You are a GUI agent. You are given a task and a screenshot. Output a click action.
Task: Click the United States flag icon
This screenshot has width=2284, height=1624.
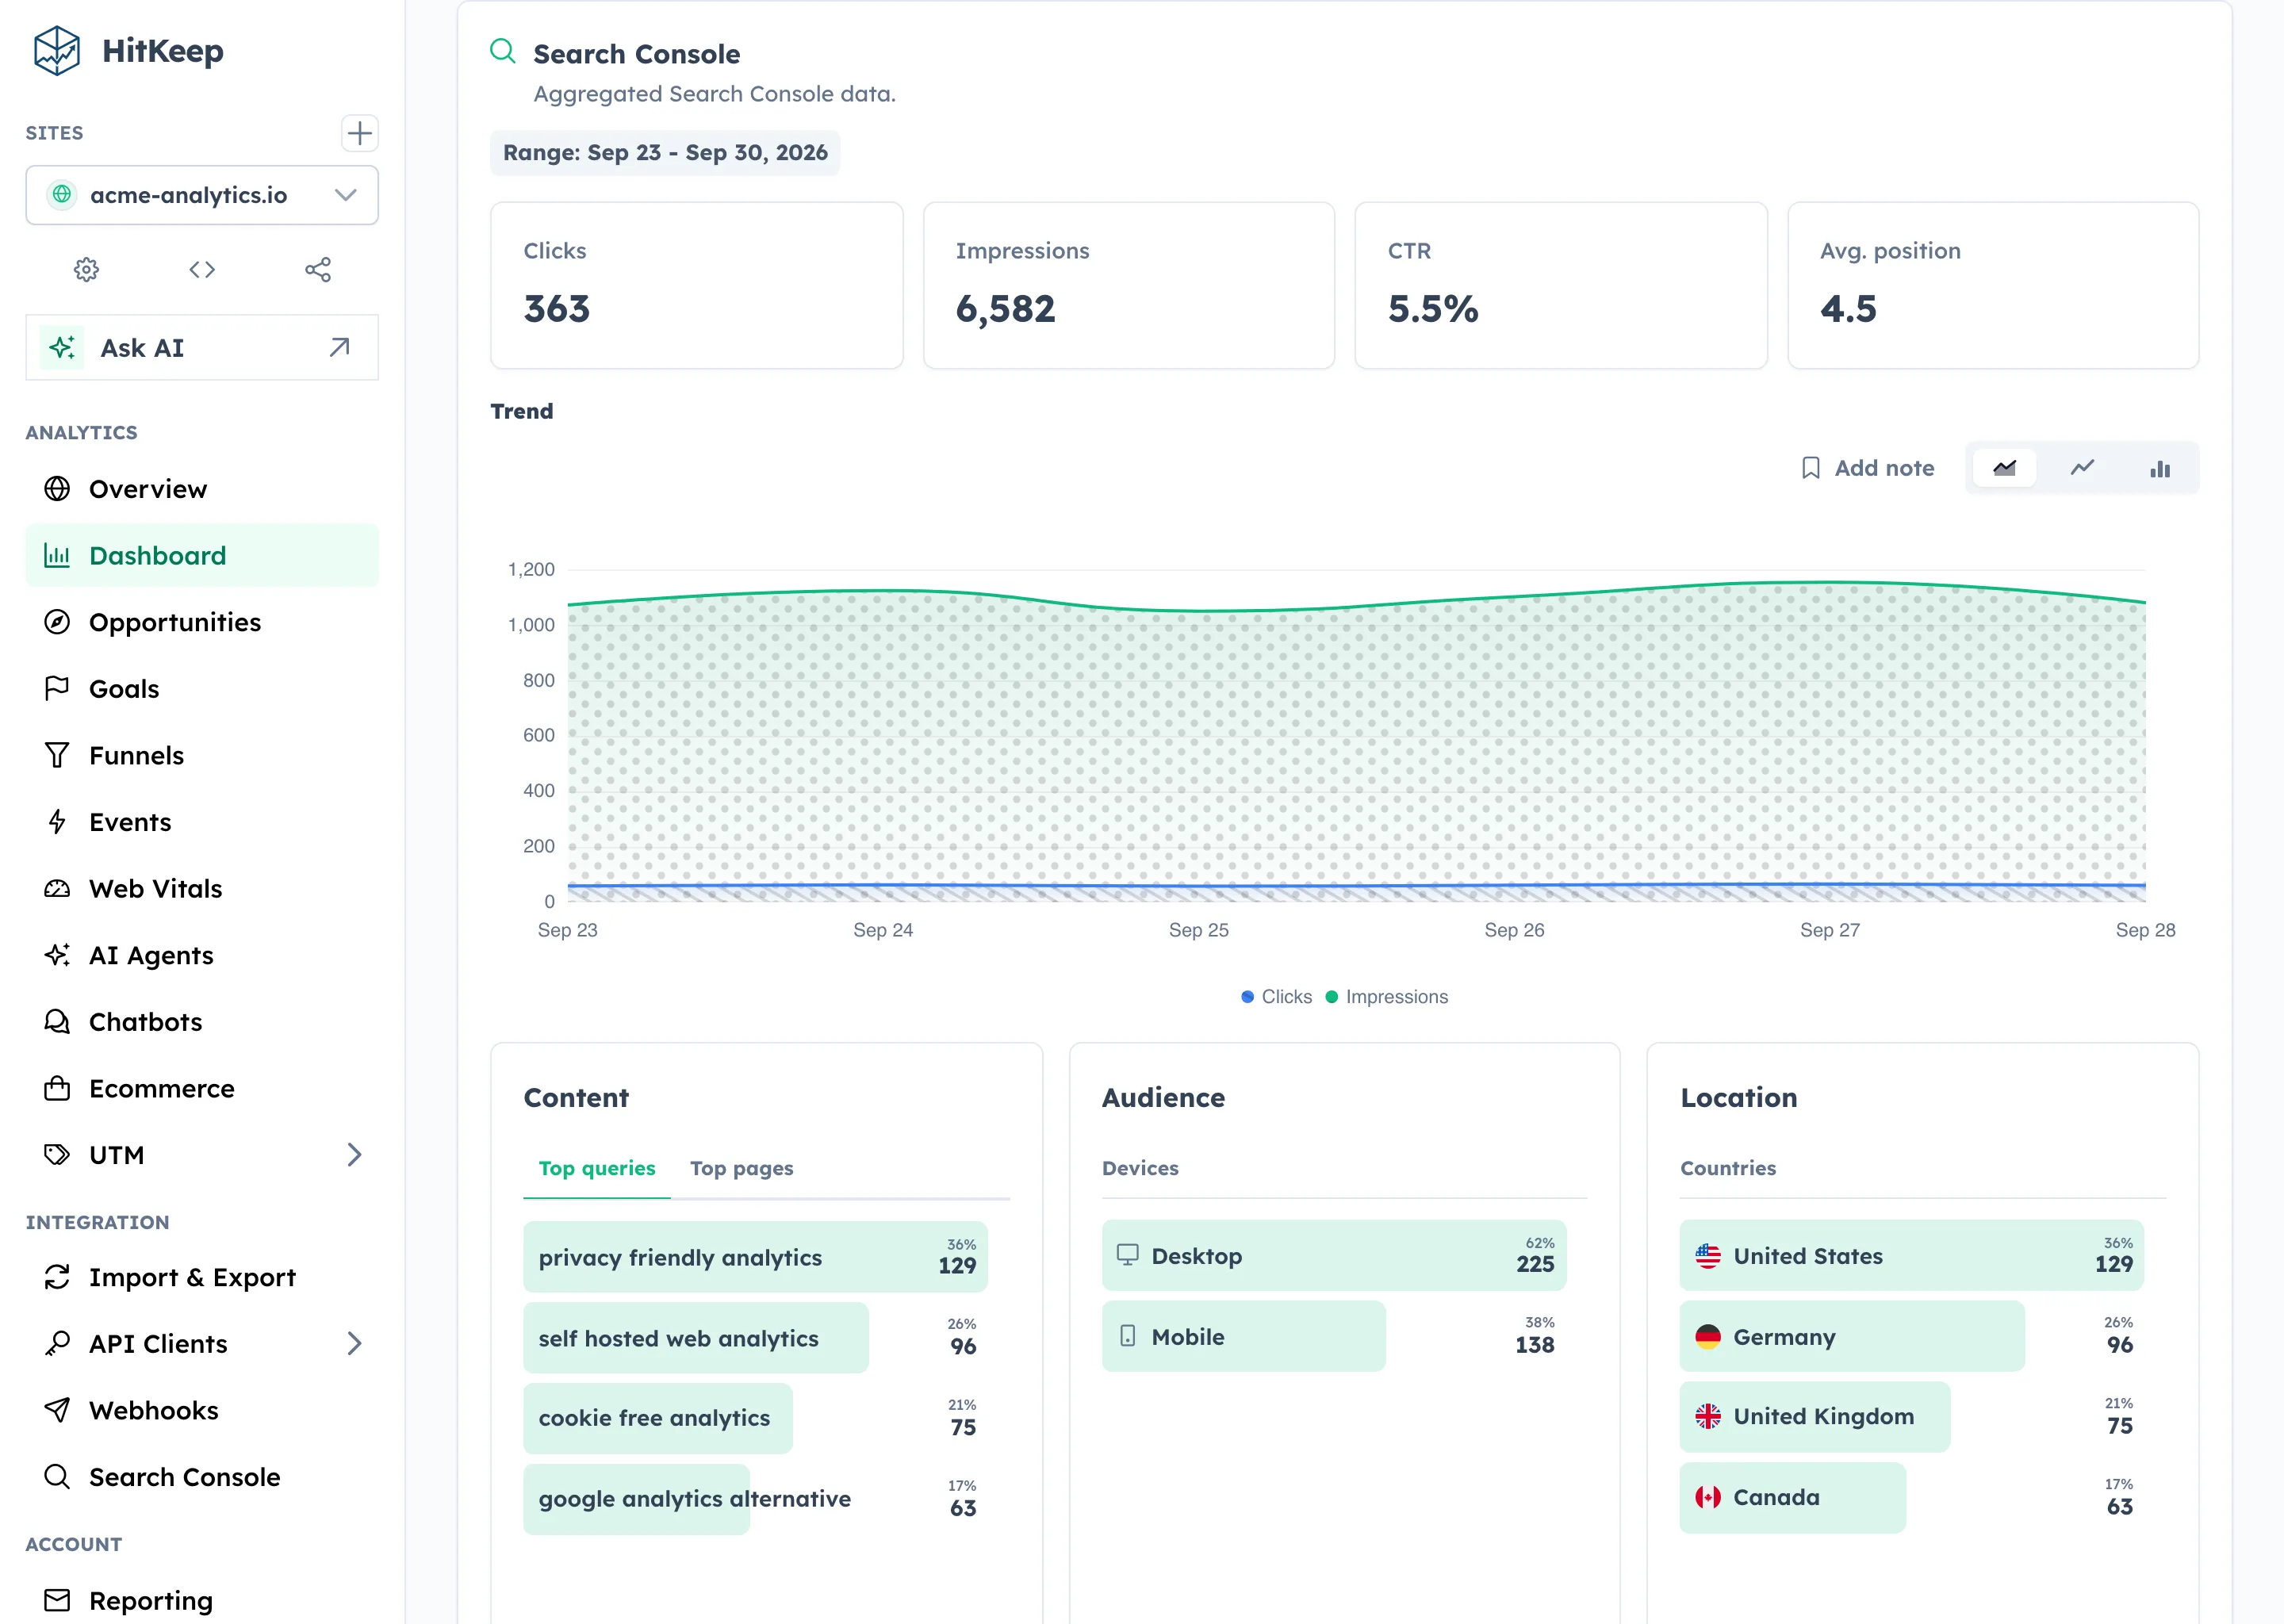pos(1708,1256)
